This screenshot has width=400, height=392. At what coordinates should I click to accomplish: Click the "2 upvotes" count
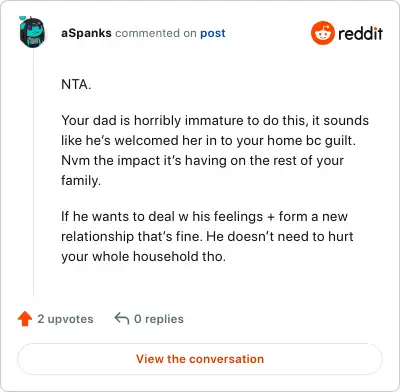pos(65,319)
